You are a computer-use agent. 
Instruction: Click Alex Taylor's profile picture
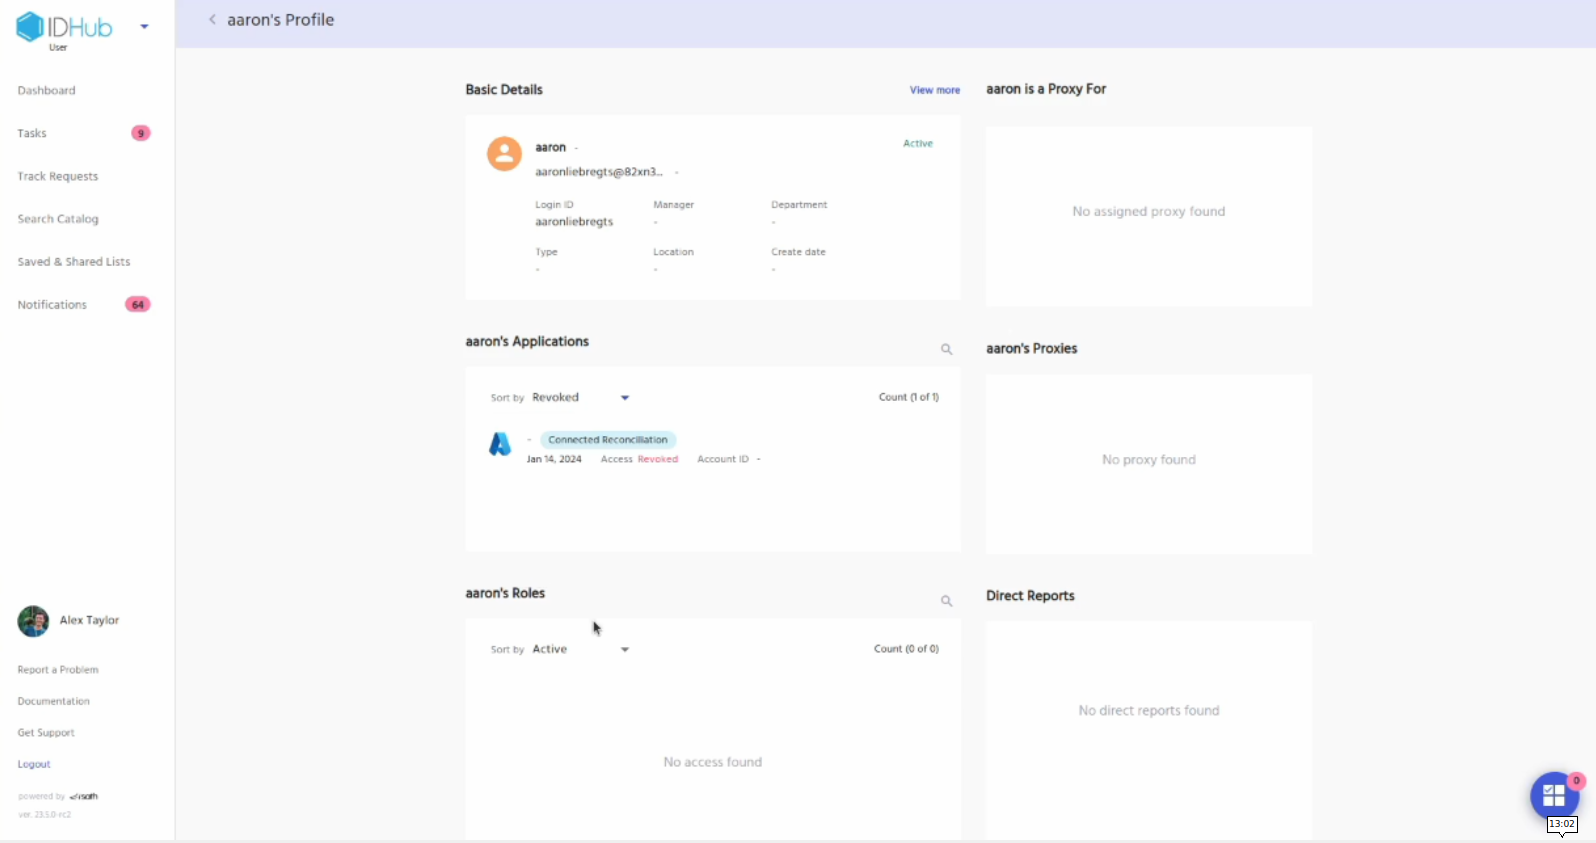tap(33, 621)
